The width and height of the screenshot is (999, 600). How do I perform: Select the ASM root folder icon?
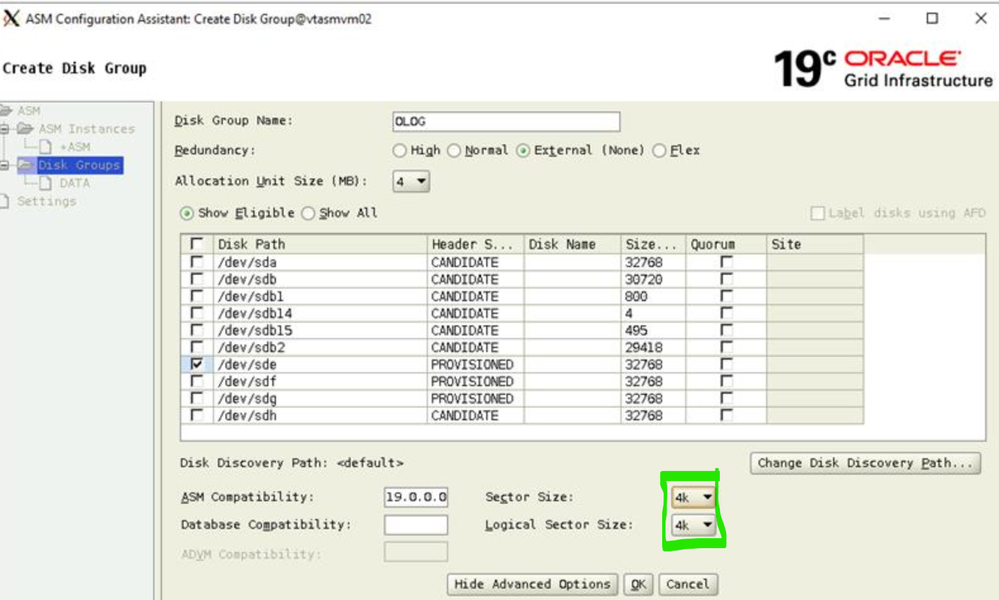(x=6, y=111)
